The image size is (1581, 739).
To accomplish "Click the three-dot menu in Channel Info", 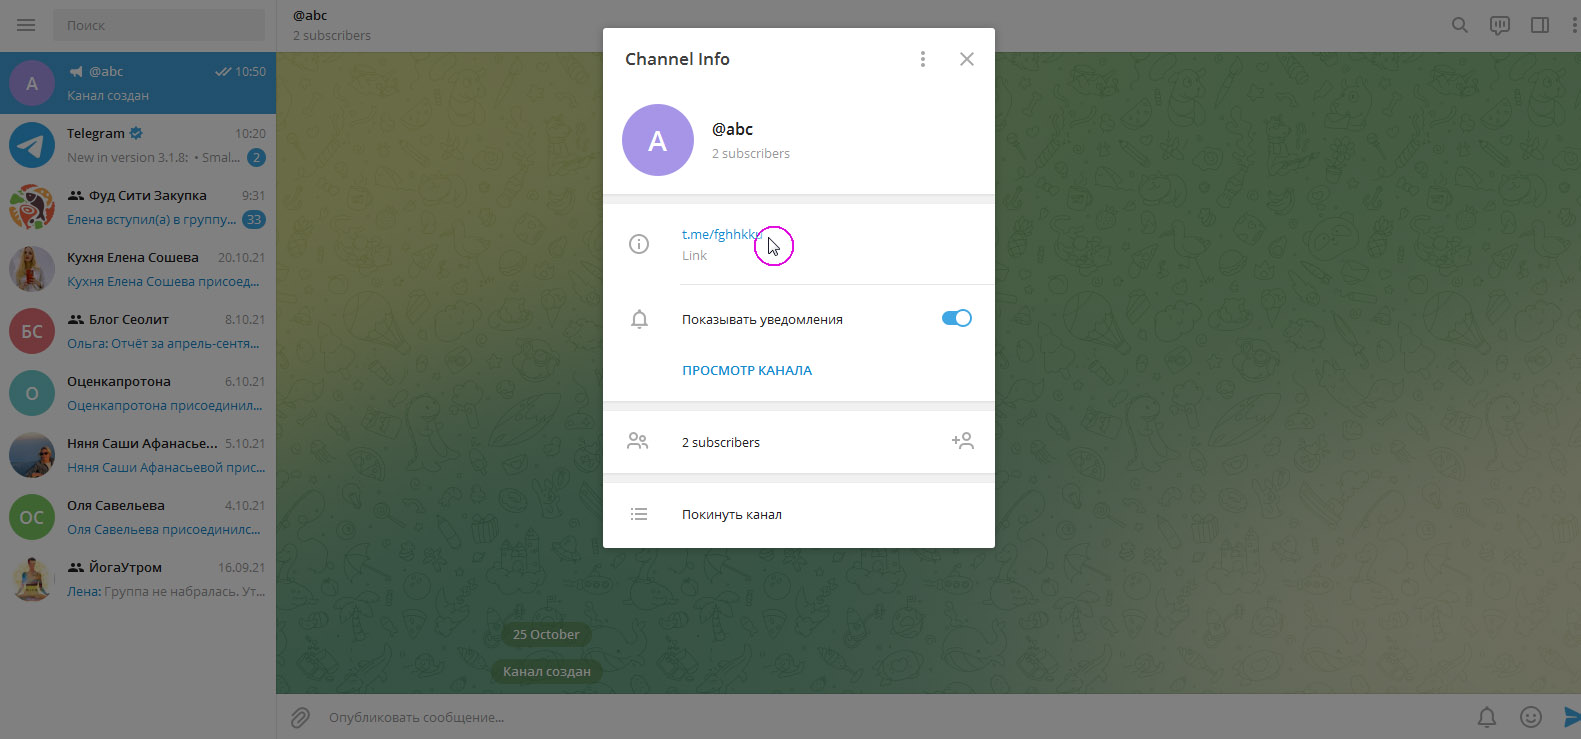I will point(922,59).
